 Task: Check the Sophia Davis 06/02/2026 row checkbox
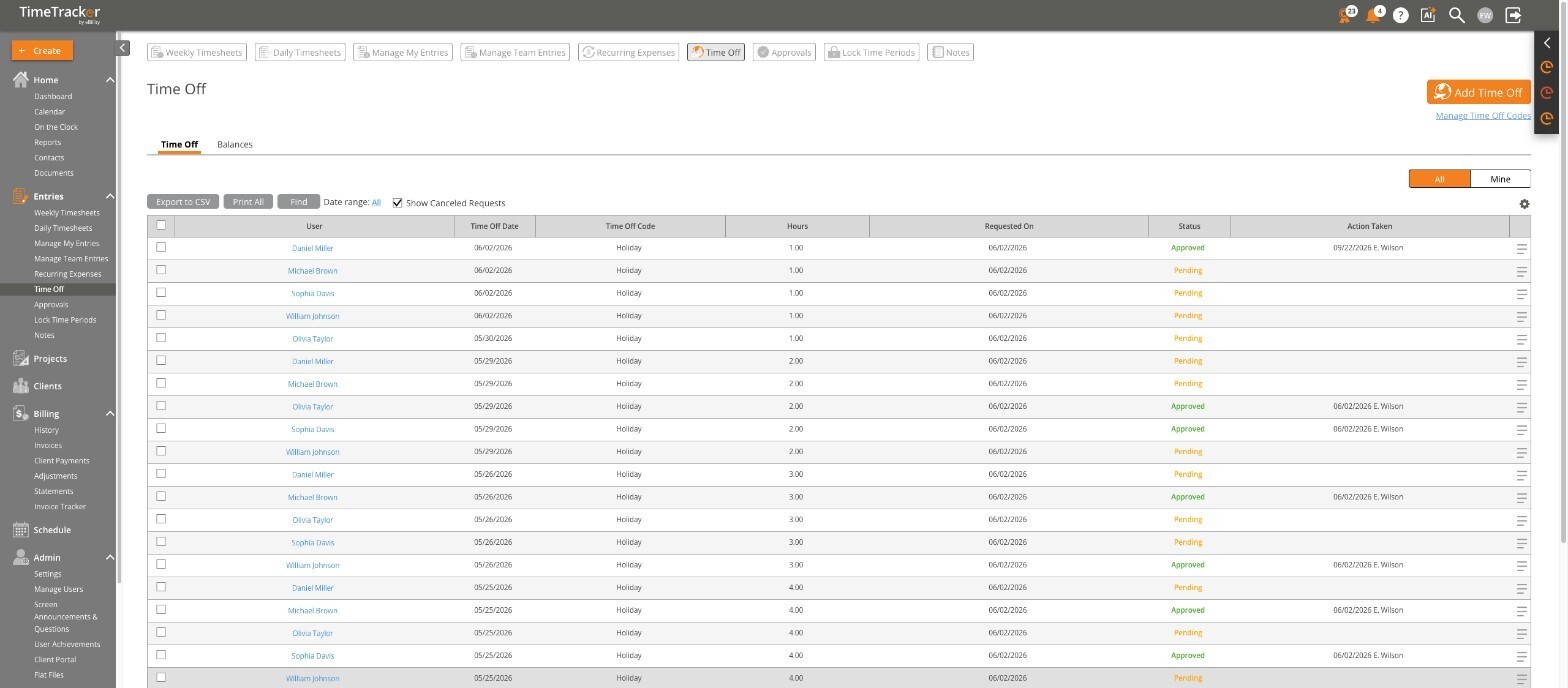pos(161,293)
